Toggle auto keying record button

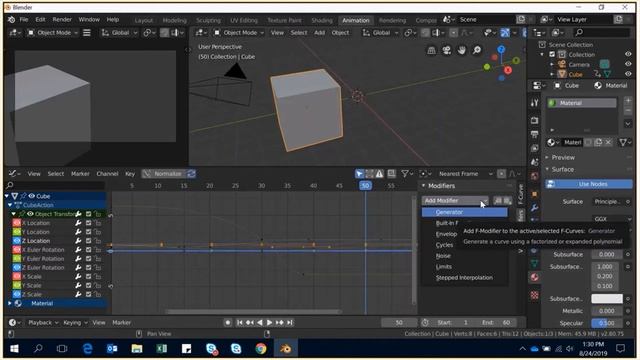pos(228,322)
